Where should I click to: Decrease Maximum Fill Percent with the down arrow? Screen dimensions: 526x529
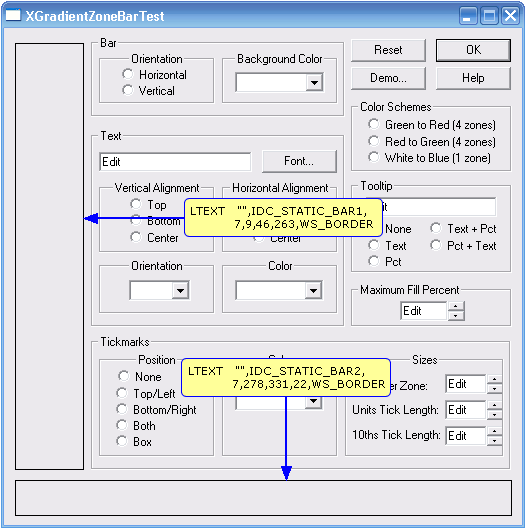tap(456, 316)
